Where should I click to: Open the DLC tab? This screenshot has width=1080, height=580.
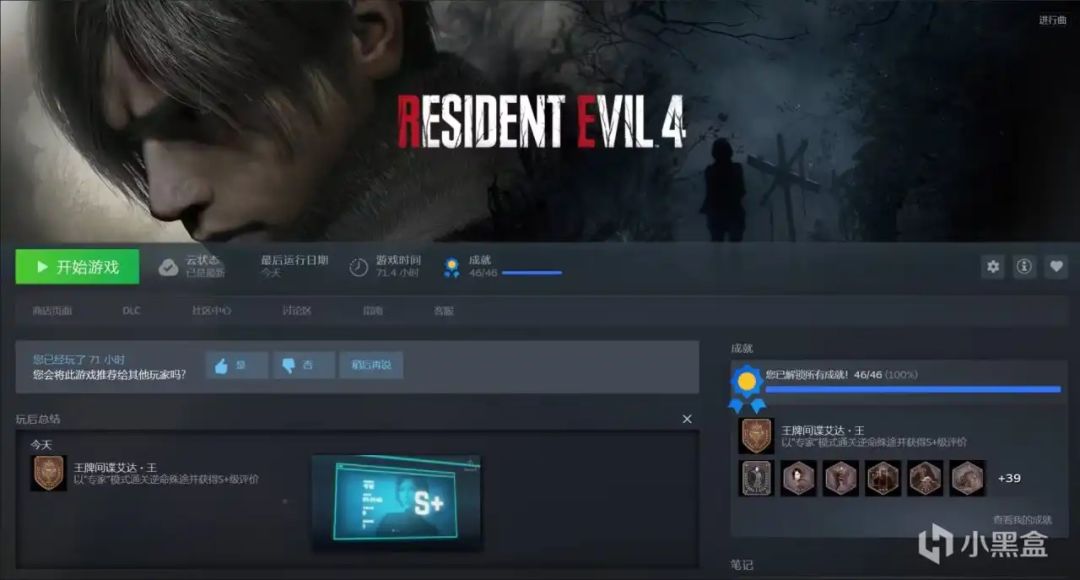[131, 311]
